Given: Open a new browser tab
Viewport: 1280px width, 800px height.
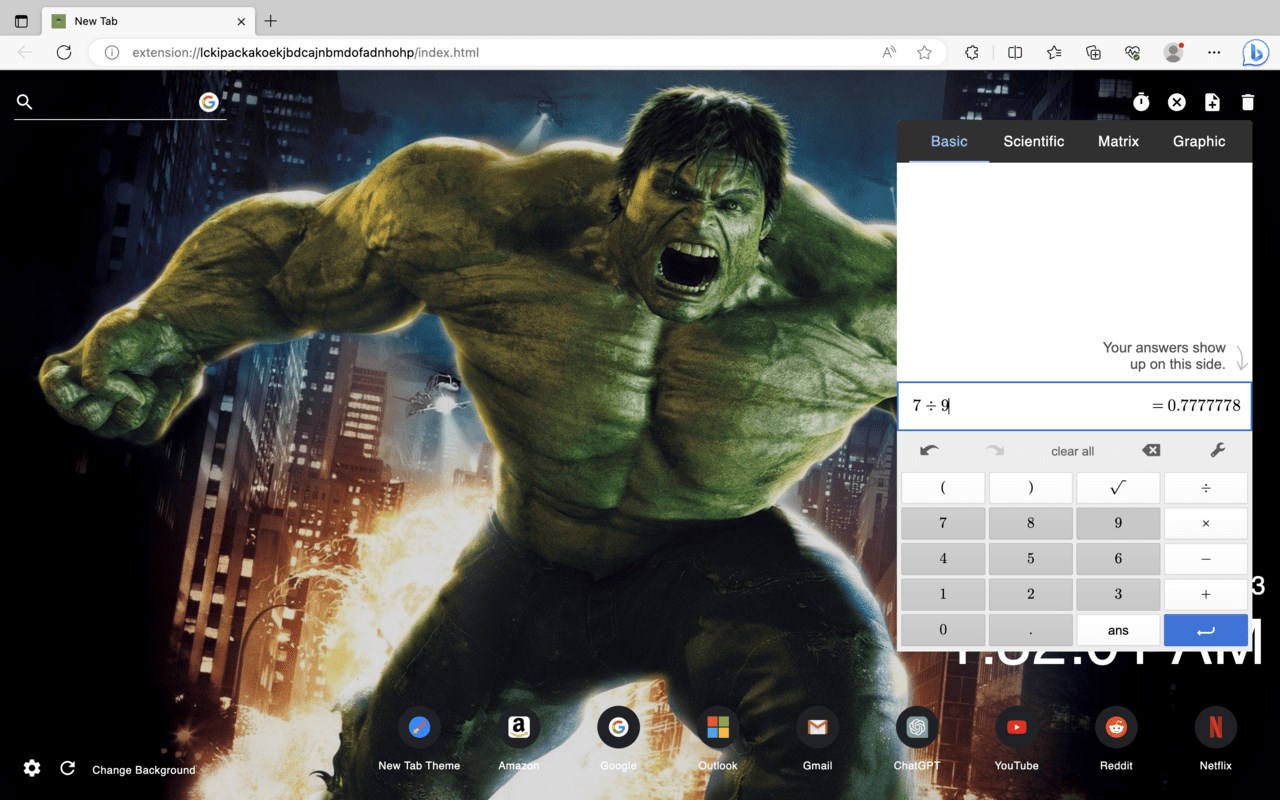Looking at the screenshot, I should [x=271, y=21].
